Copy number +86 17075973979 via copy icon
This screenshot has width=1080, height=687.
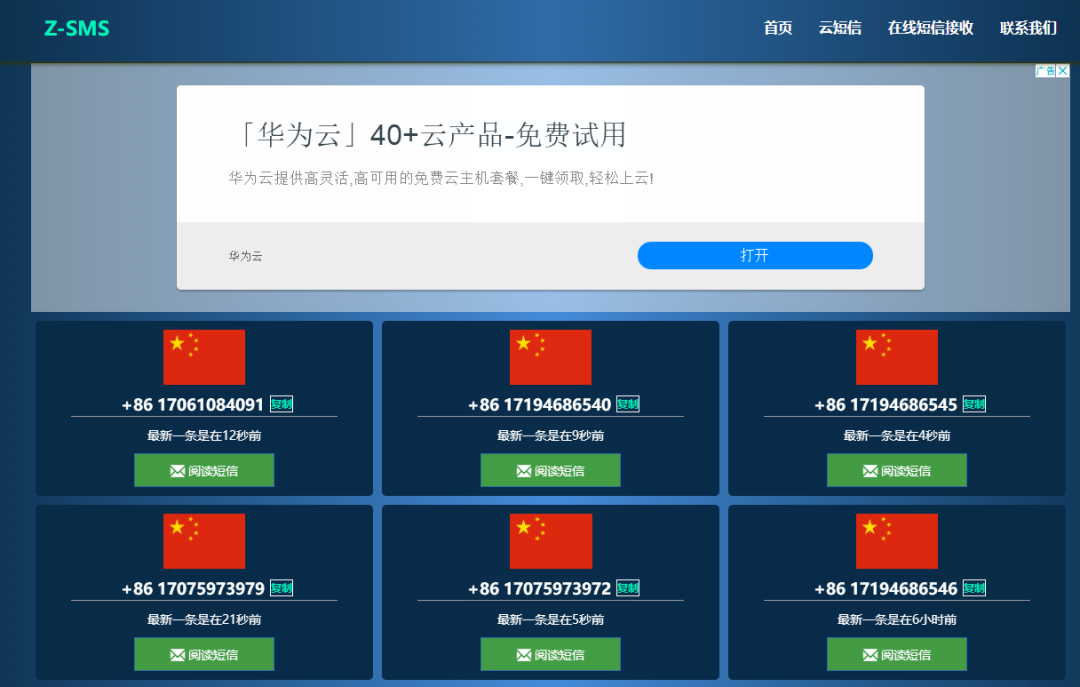click(281, 588)
